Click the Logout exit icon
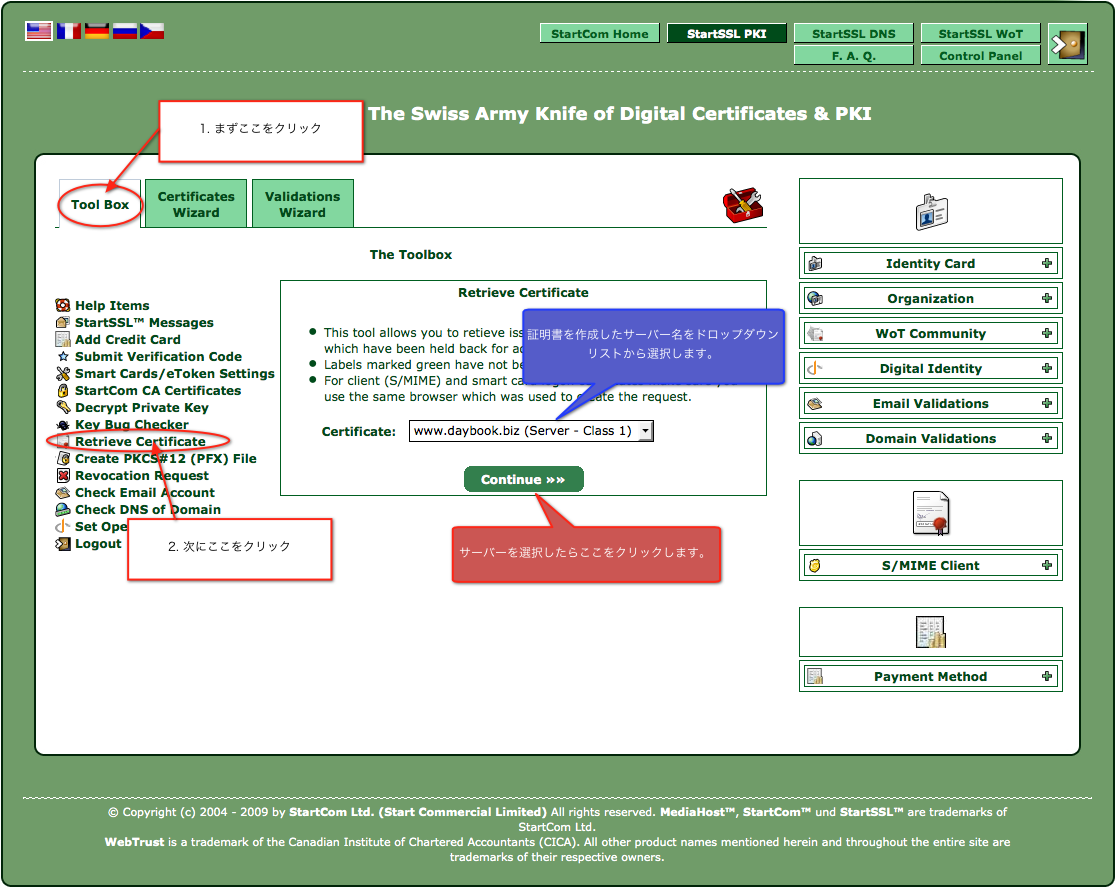Image resolution: width=1116 pixels, height=888 pixels. pos(63,544)
